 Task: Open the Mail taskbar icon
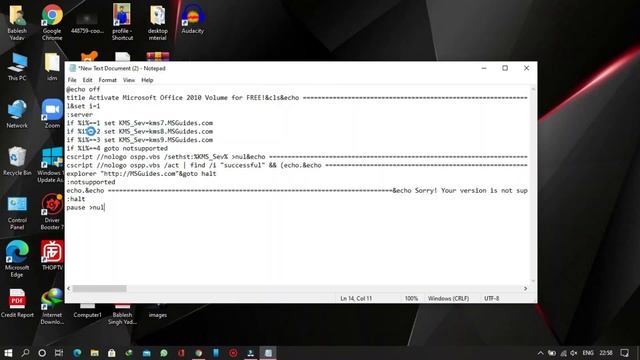[147, 353]
